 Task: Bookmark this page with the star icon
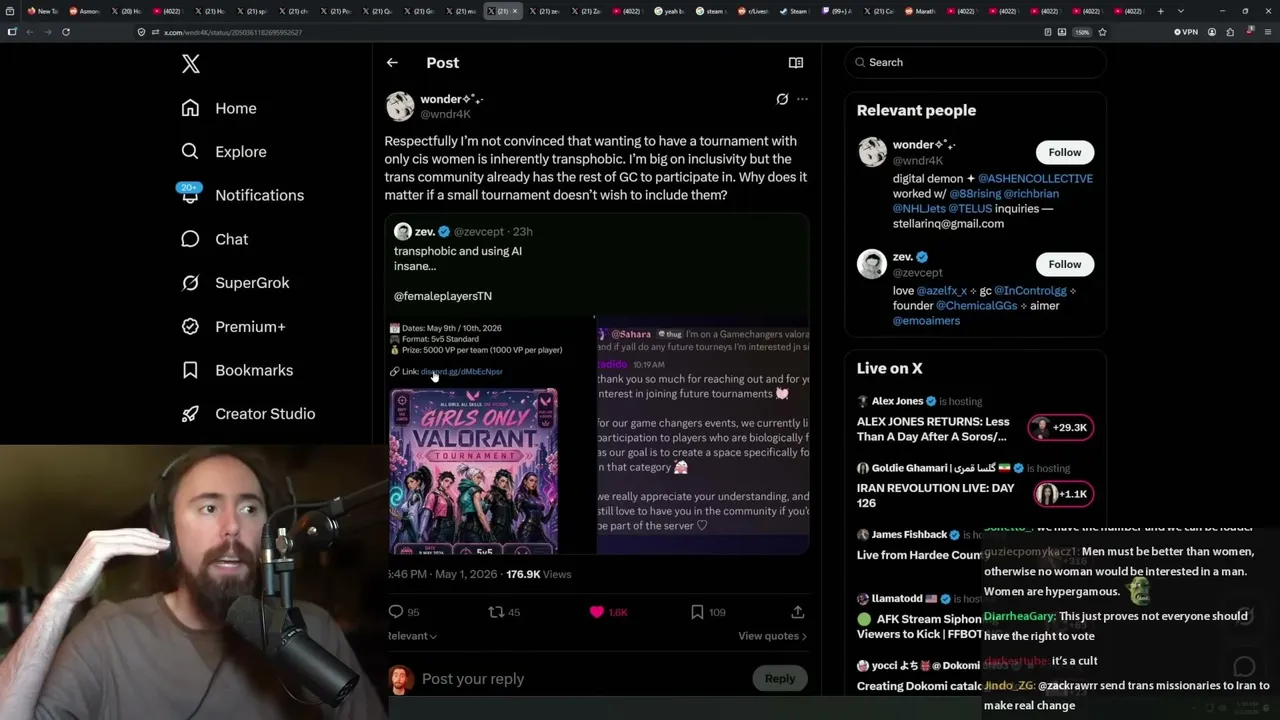point(1102,32)
